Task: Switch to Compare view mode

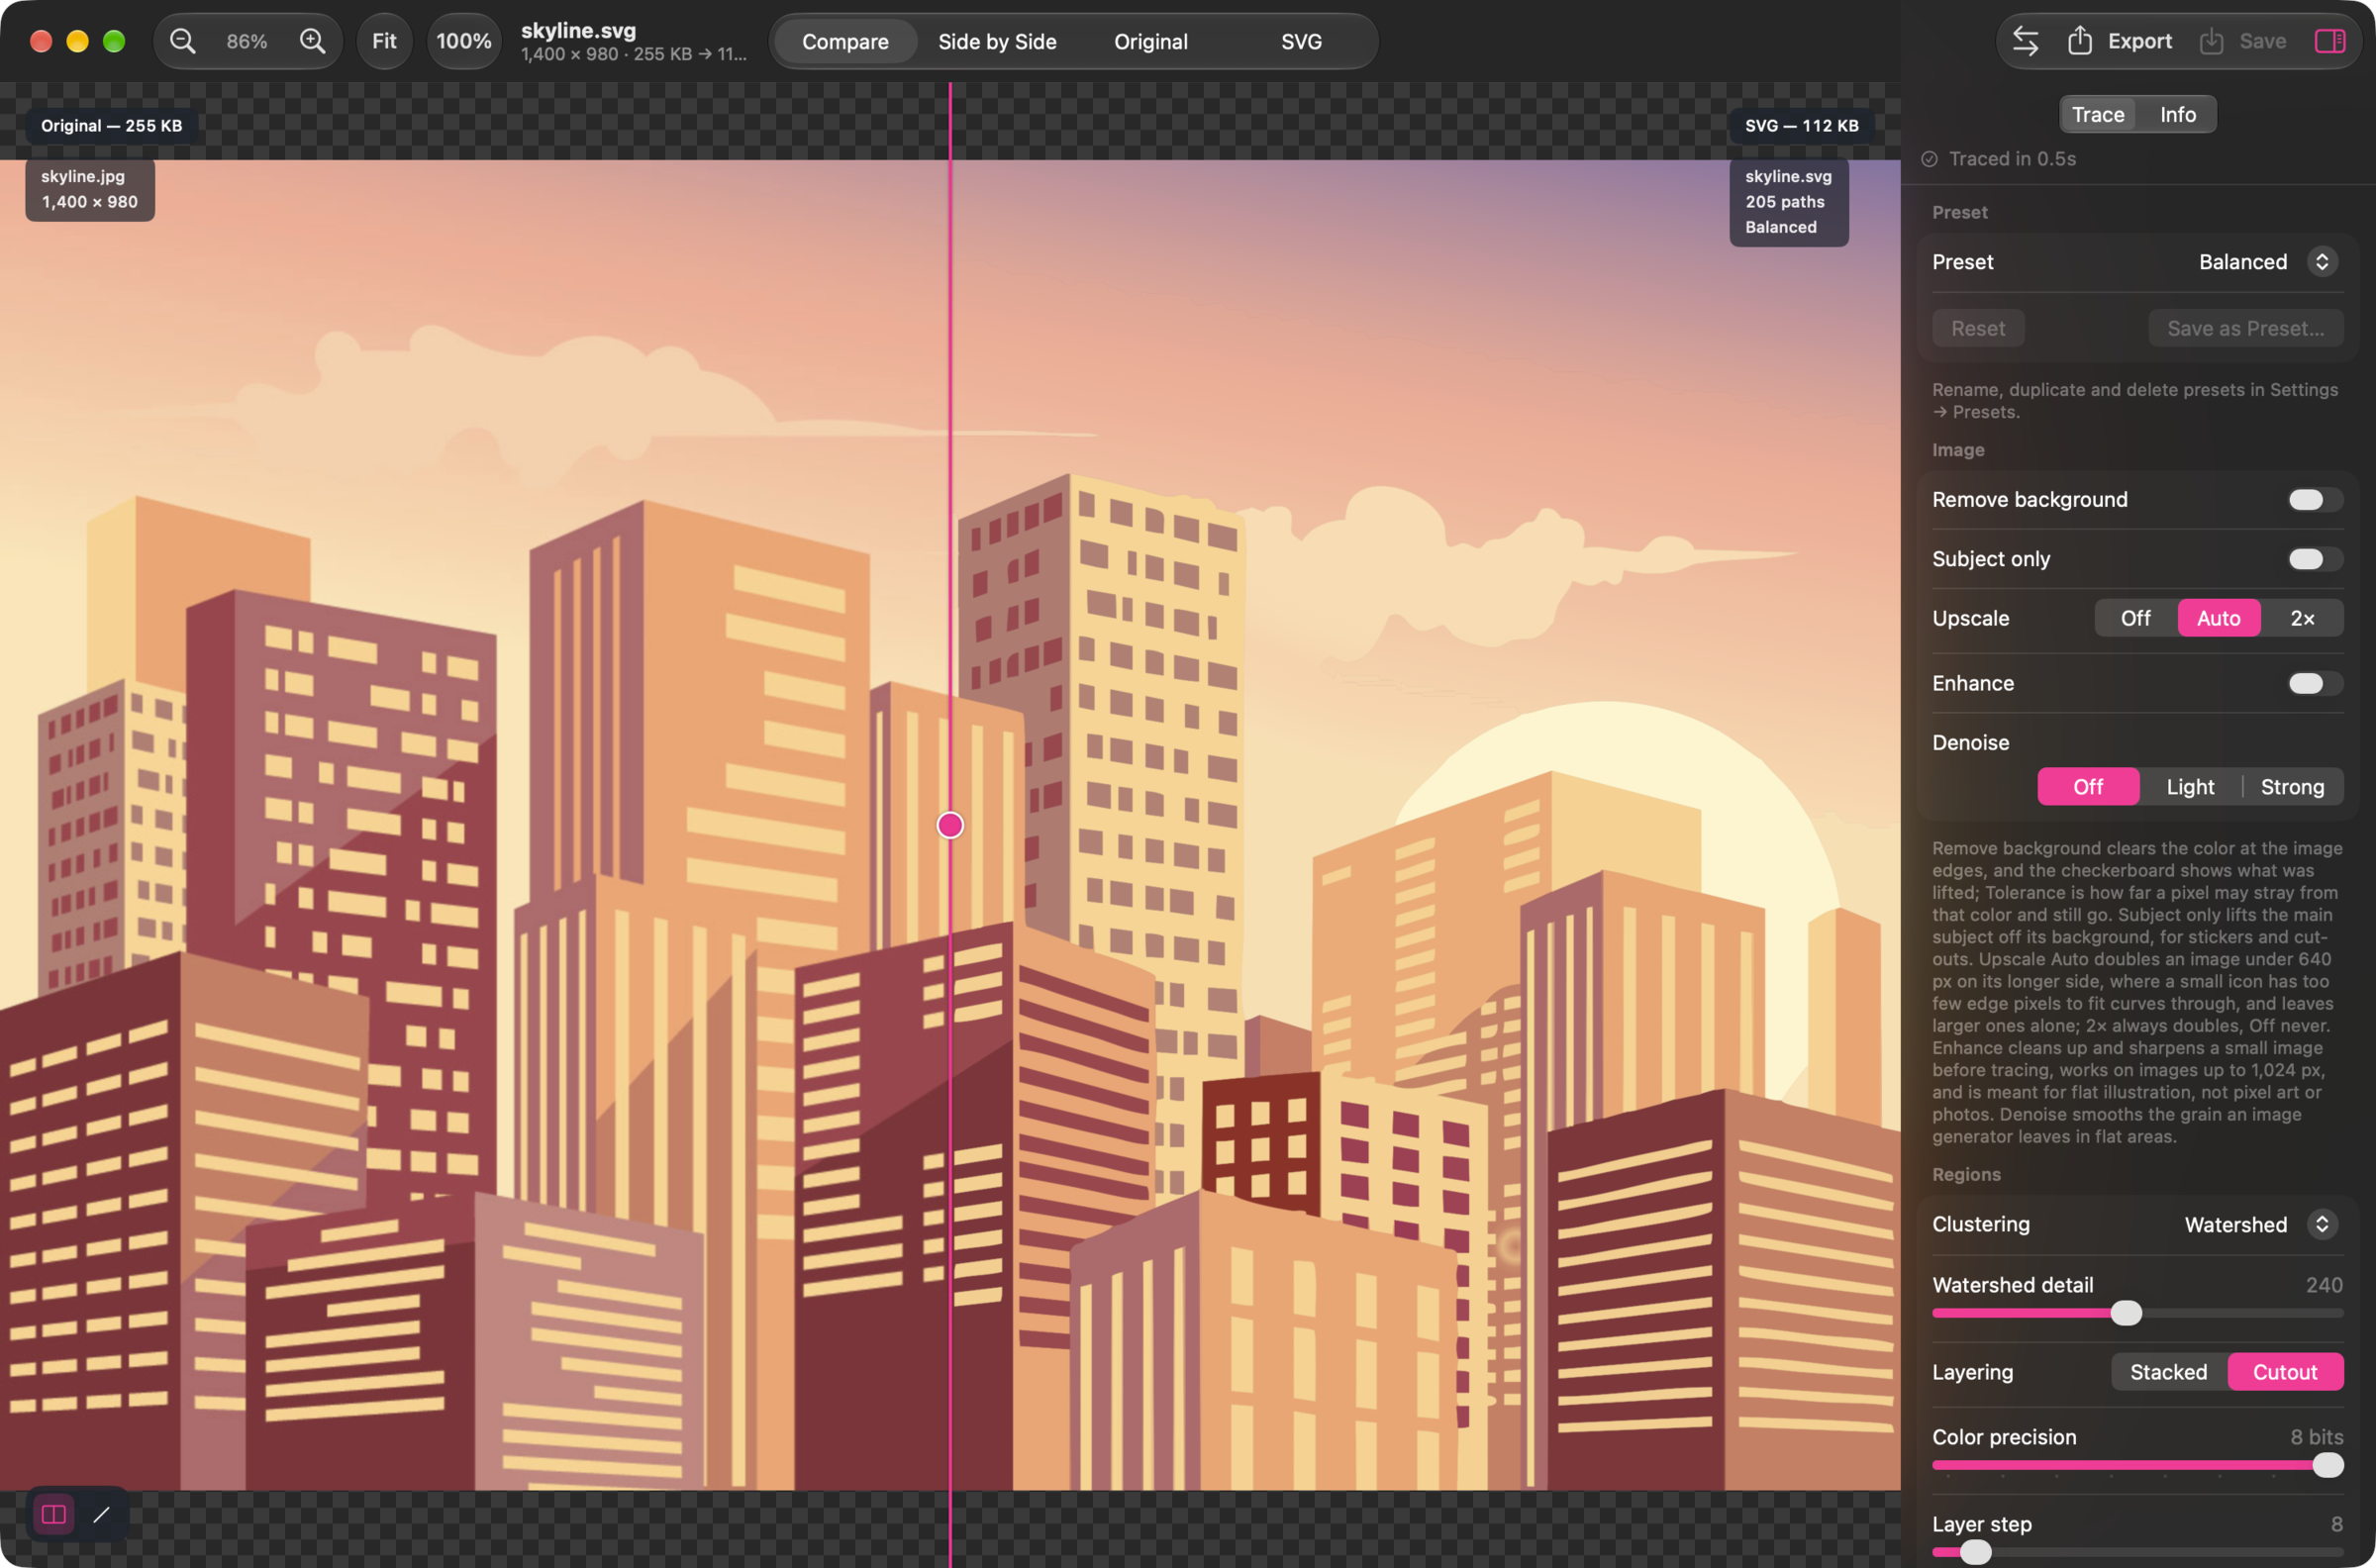Action: 845,42
